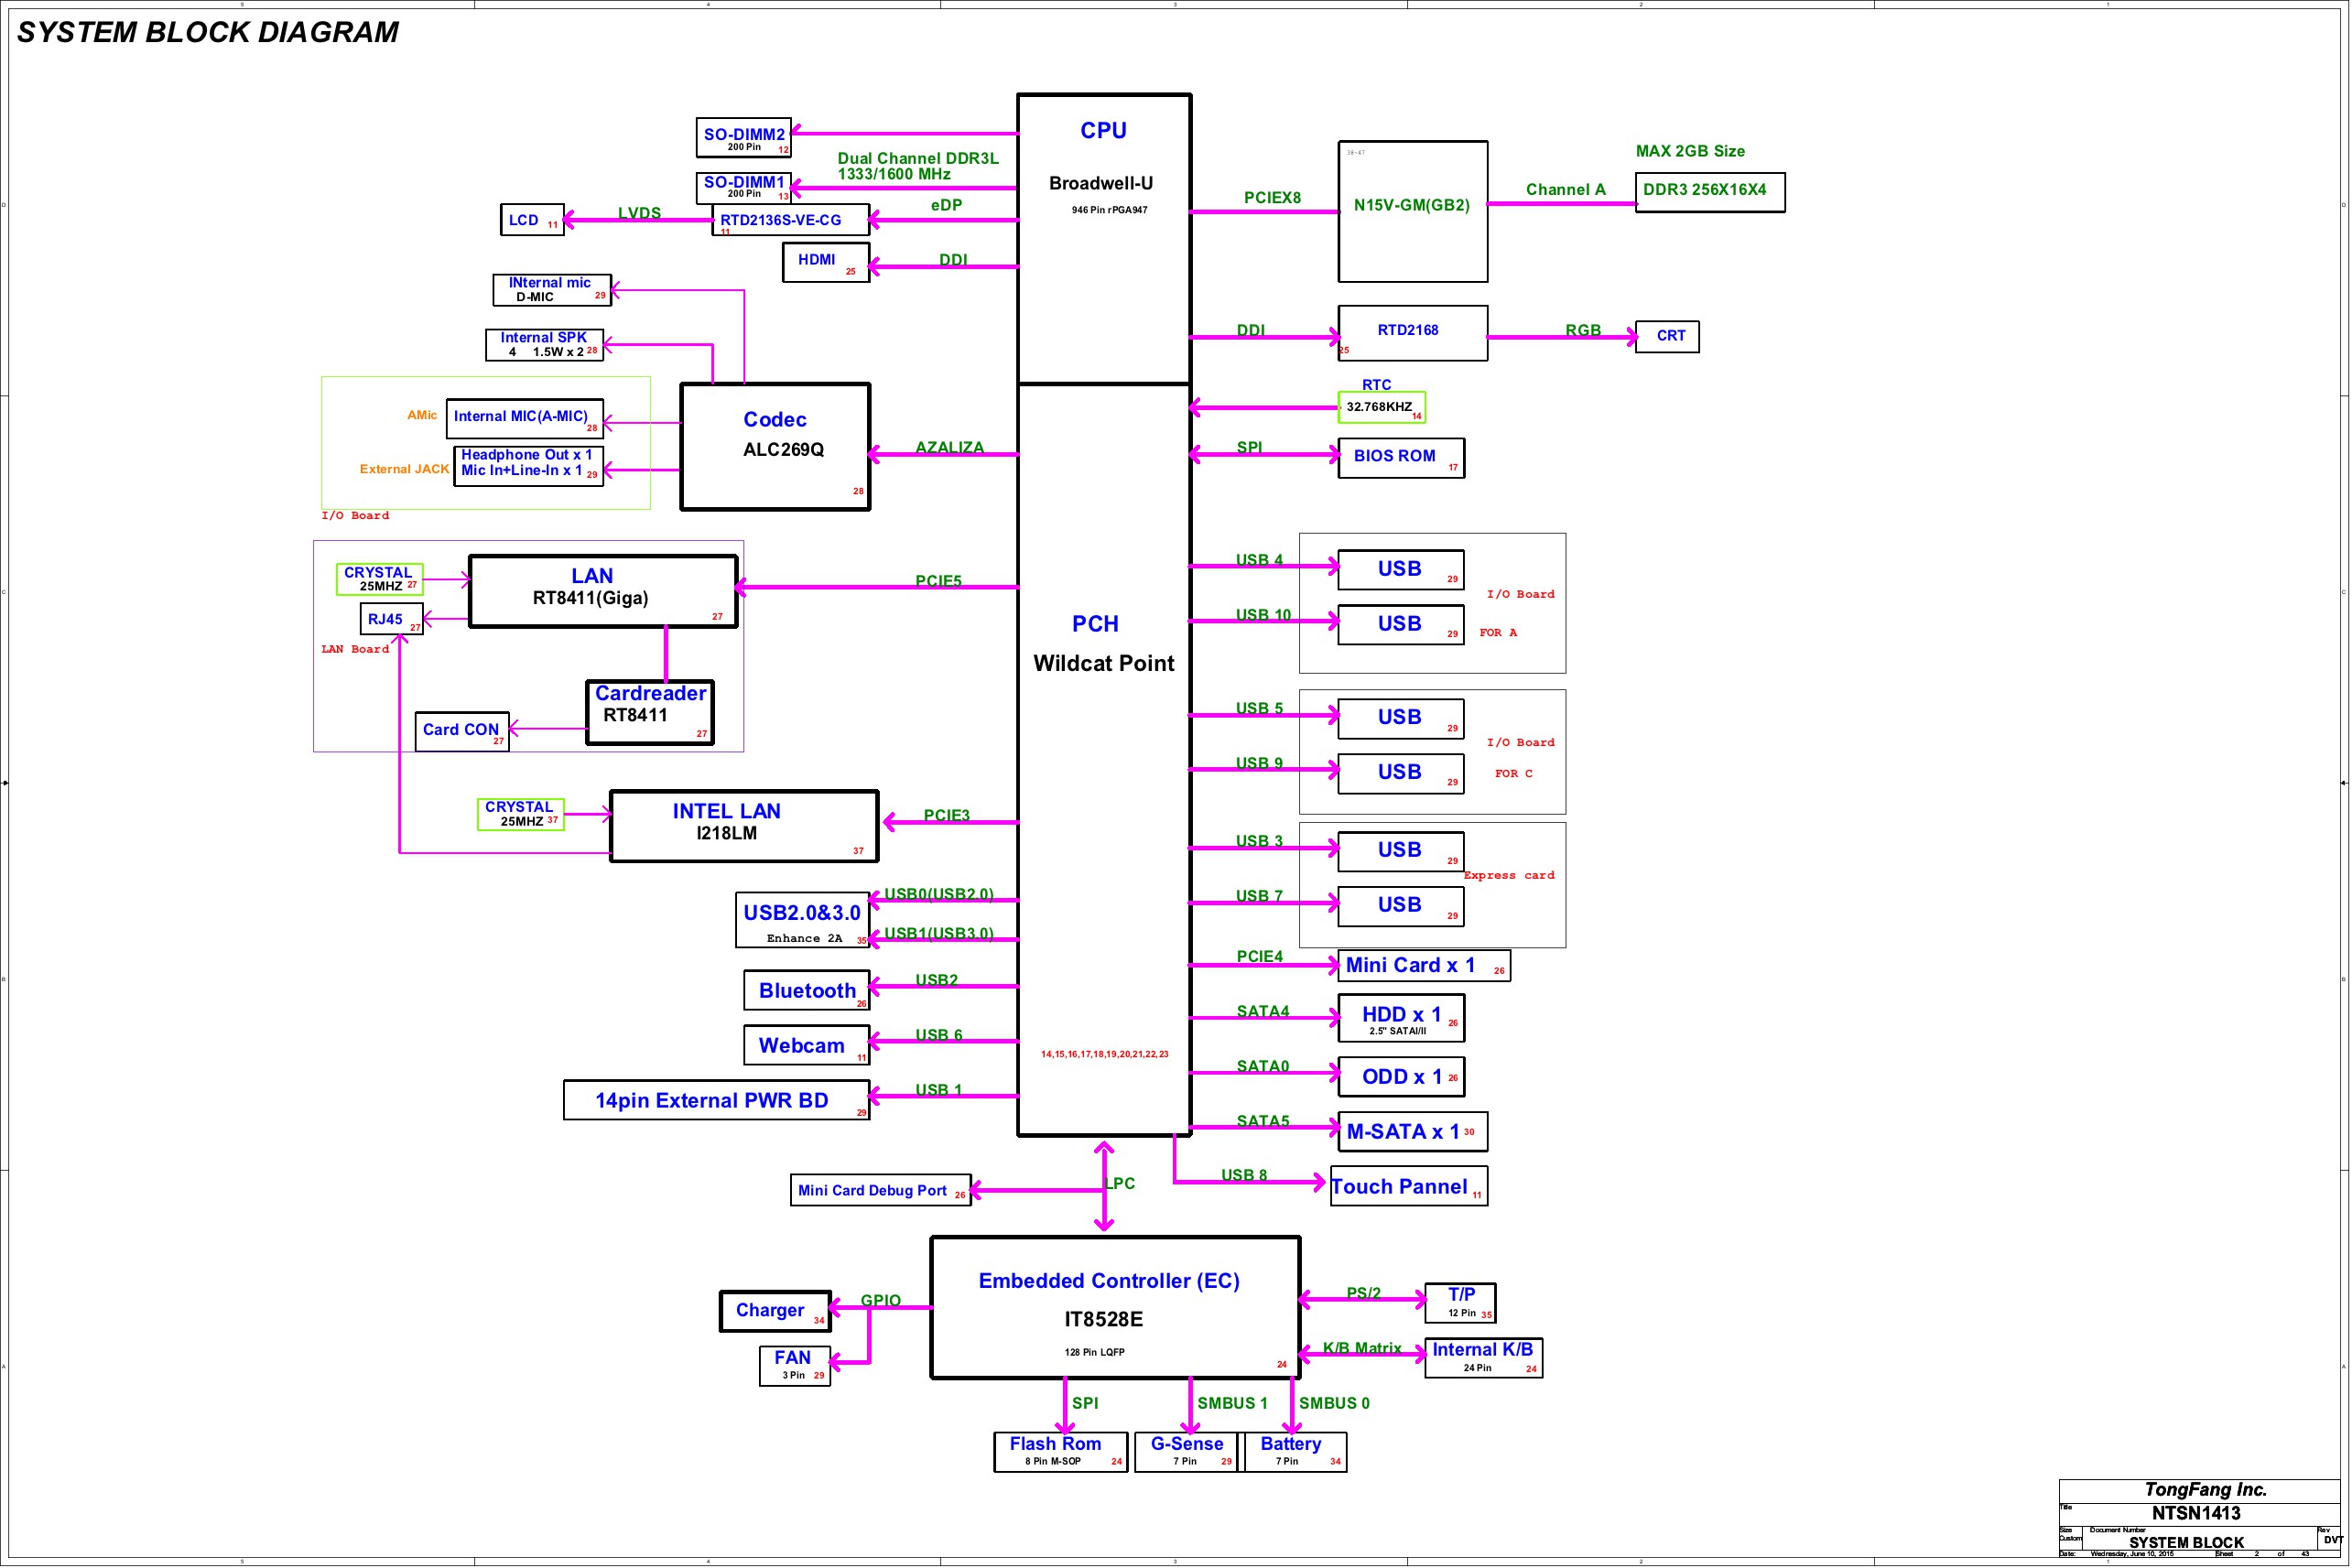Click the Flash Rom box
This screenshot has width=2352, height=1568.
coord(1060,1451)
